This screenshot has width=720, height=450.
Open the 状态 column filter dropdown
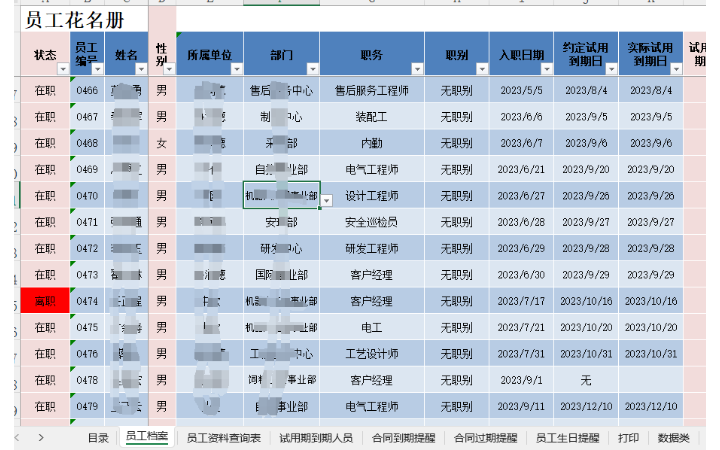(63, 69)
